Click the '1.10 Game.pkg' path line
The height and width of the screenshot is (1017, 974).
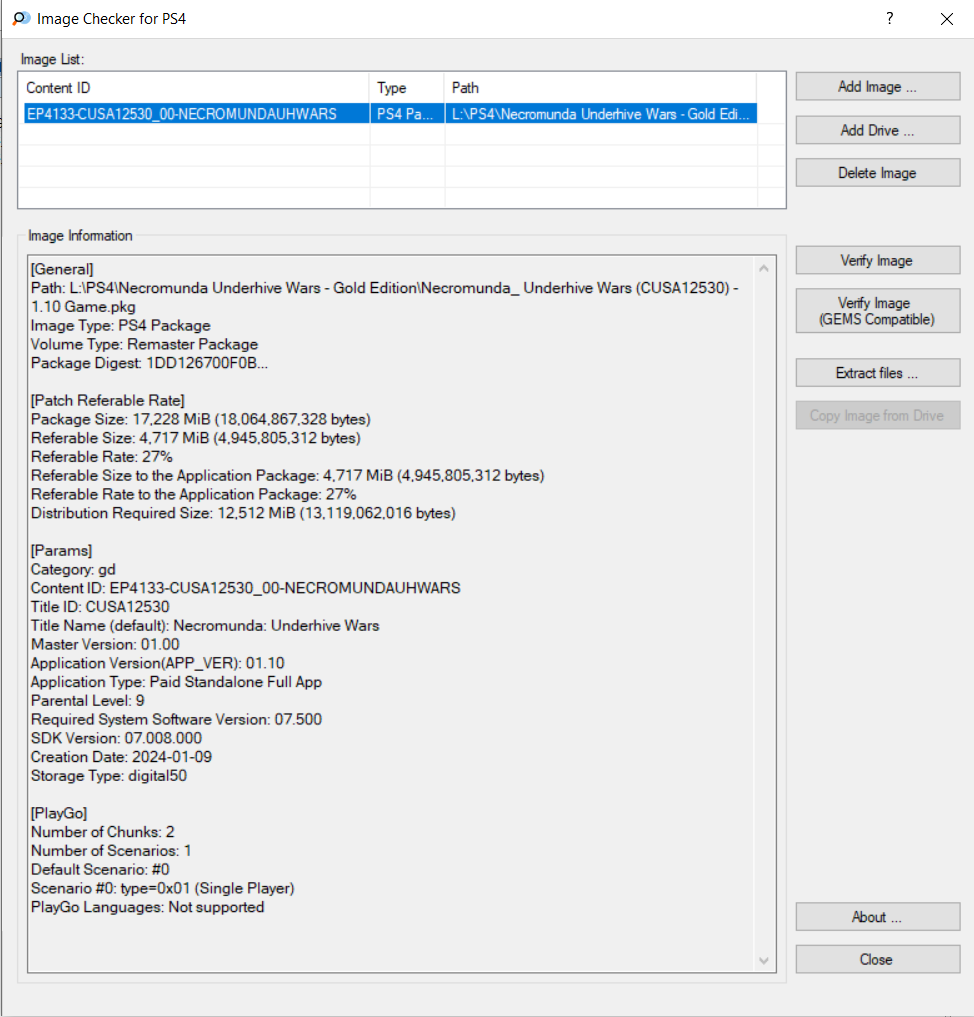click(83, 307)
